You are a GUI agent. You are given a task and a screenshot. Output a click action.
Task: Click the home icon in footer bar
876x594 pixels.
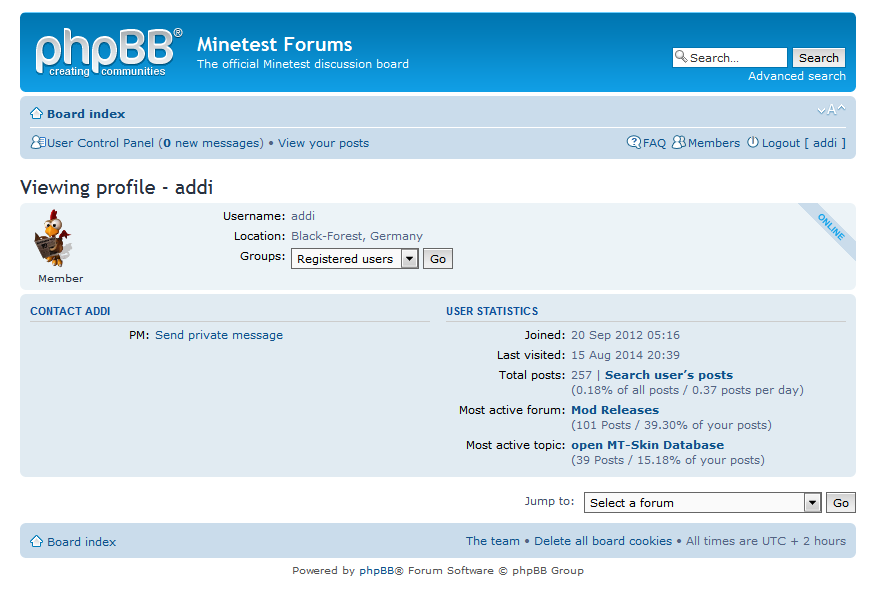click(36, 542)
